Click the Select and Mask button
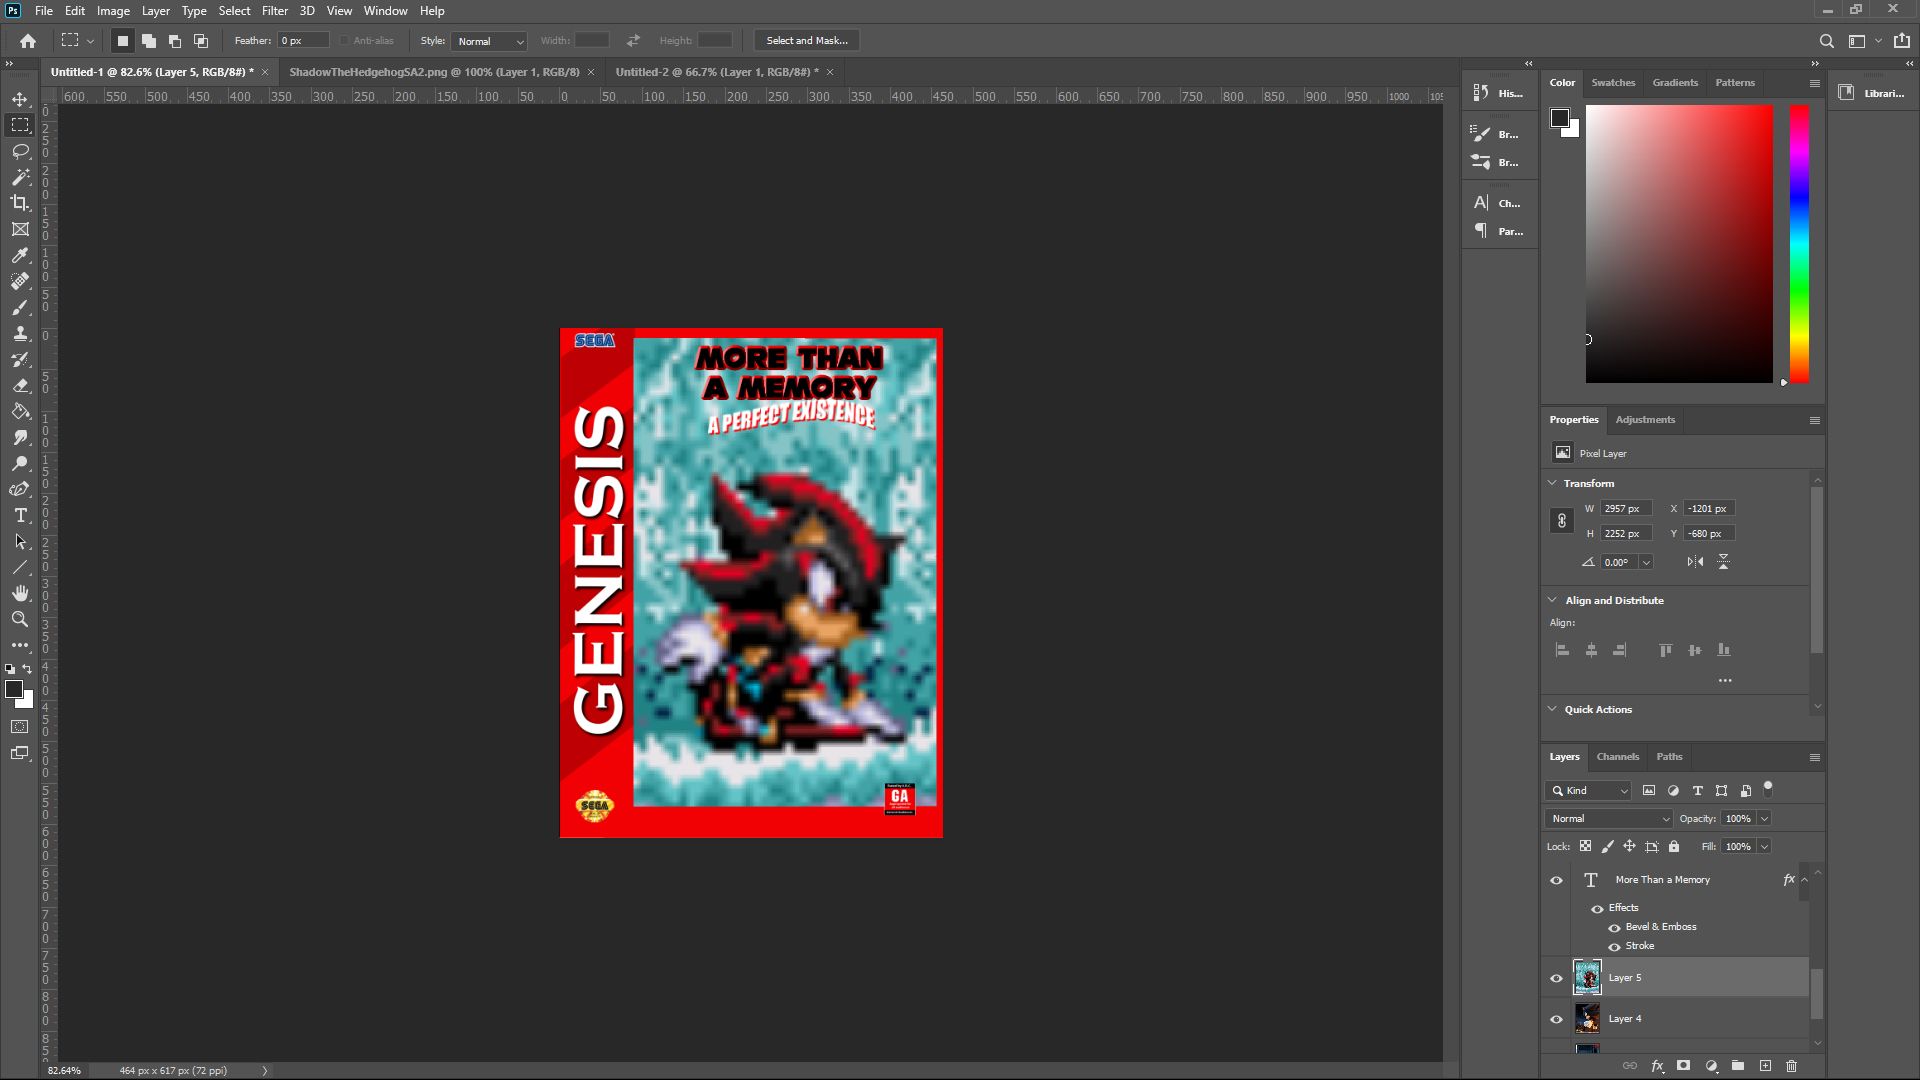Image resolution: width=1920 pixels, height=1080 pixels. (806, 41)
